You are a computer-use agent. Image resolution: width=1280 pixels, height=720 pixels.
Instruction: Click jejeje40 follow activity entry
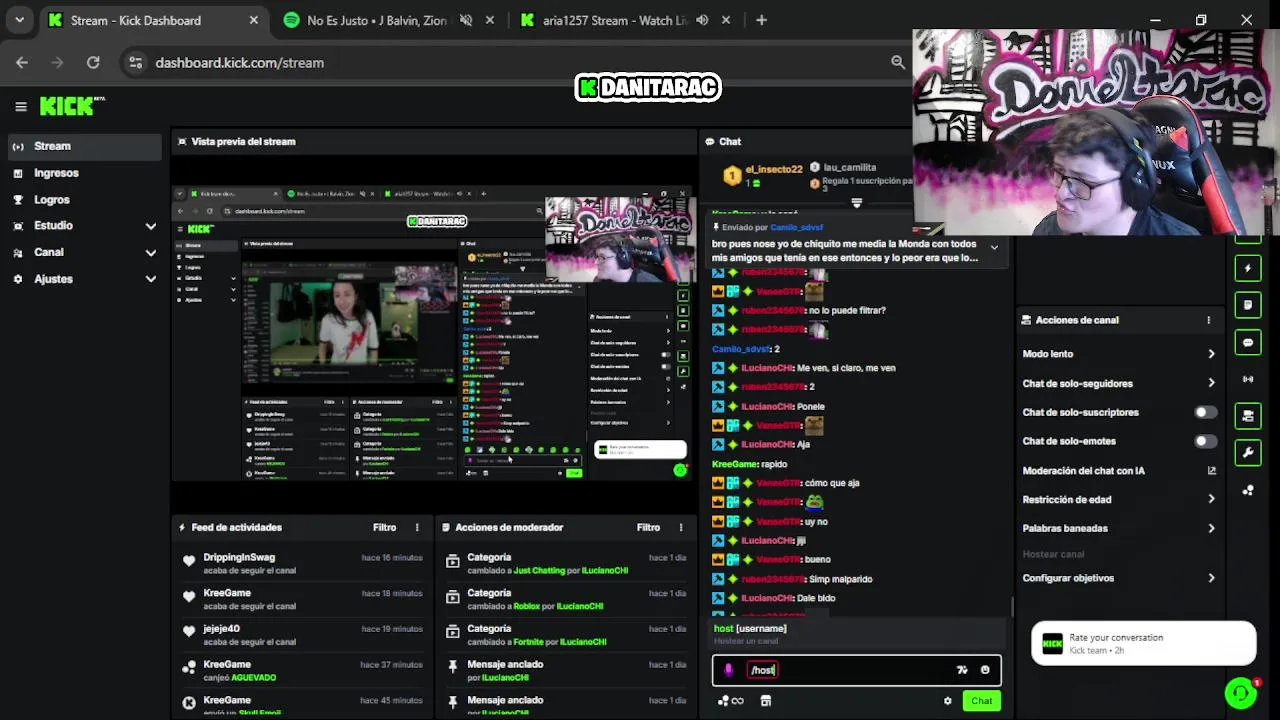coord(302,635)
